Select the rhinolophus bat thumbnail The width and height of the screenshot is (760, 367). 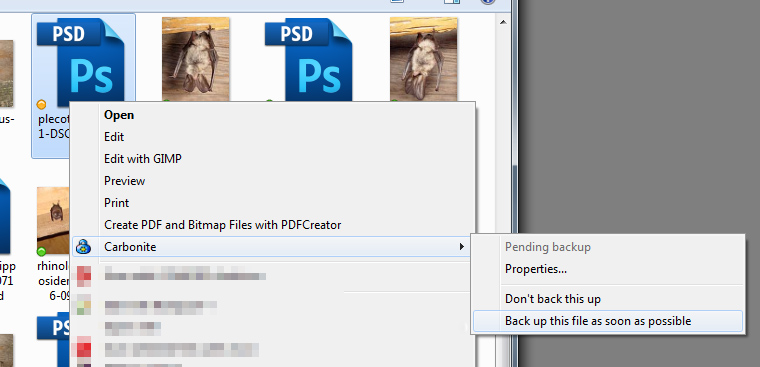[54, 220]
